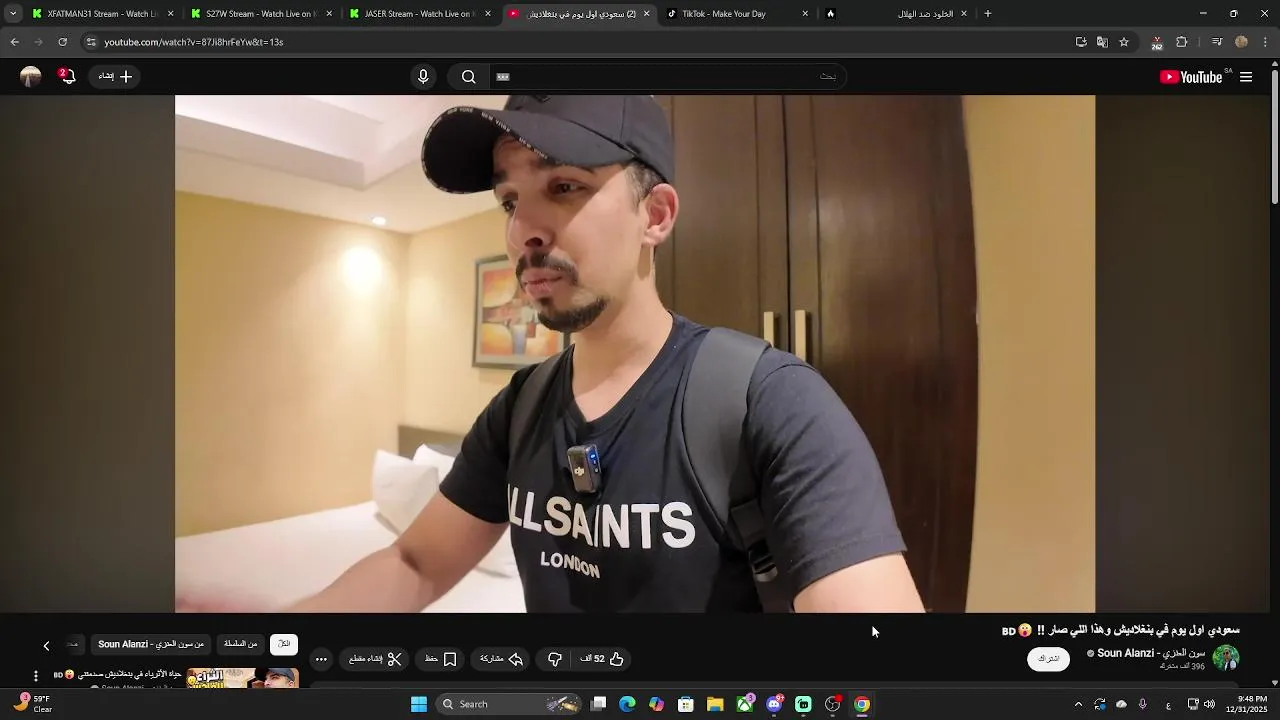Open OBS Studio from taskbar
The image size is (1280, 720).
click(x=832, y=704)
